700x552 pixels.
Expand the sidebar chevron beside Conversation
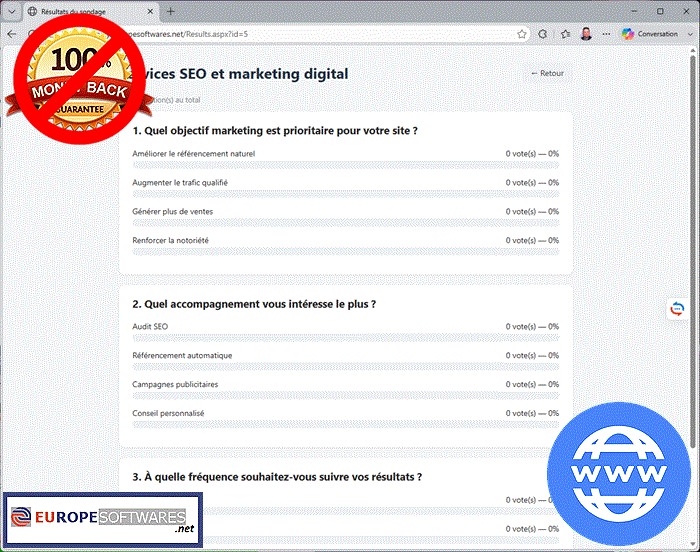tap(690, 34)
